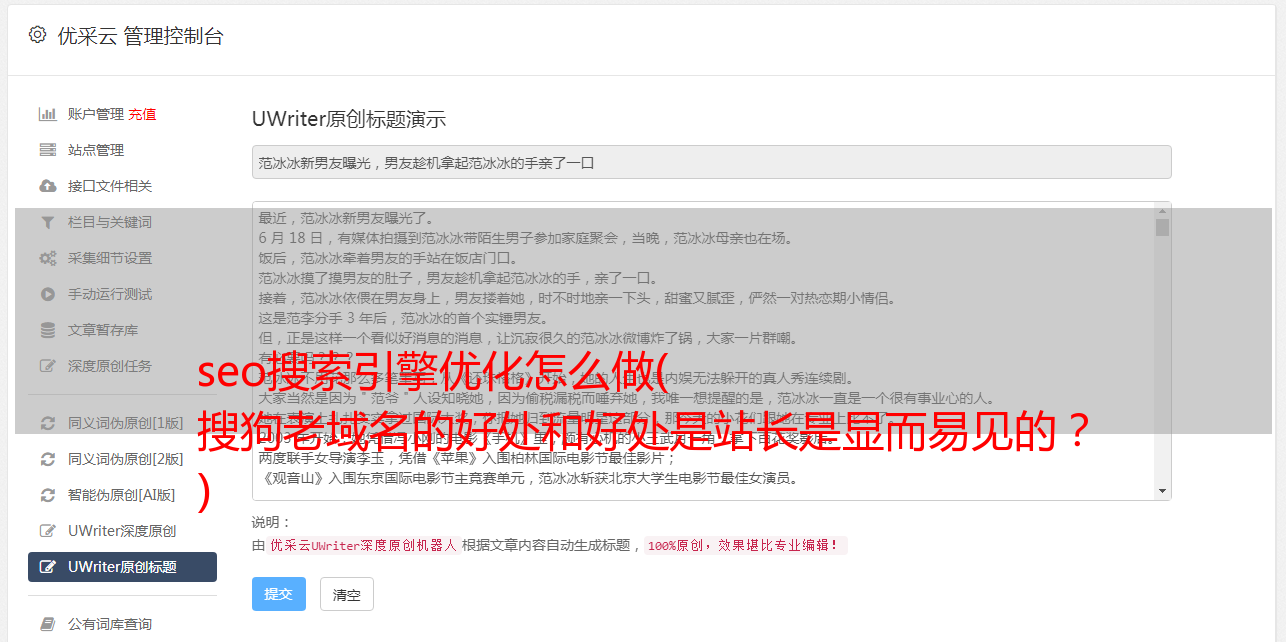Click the 公有词库查询 book icon
This screenshot has width=1286, height=642.
tap(47, 624)
